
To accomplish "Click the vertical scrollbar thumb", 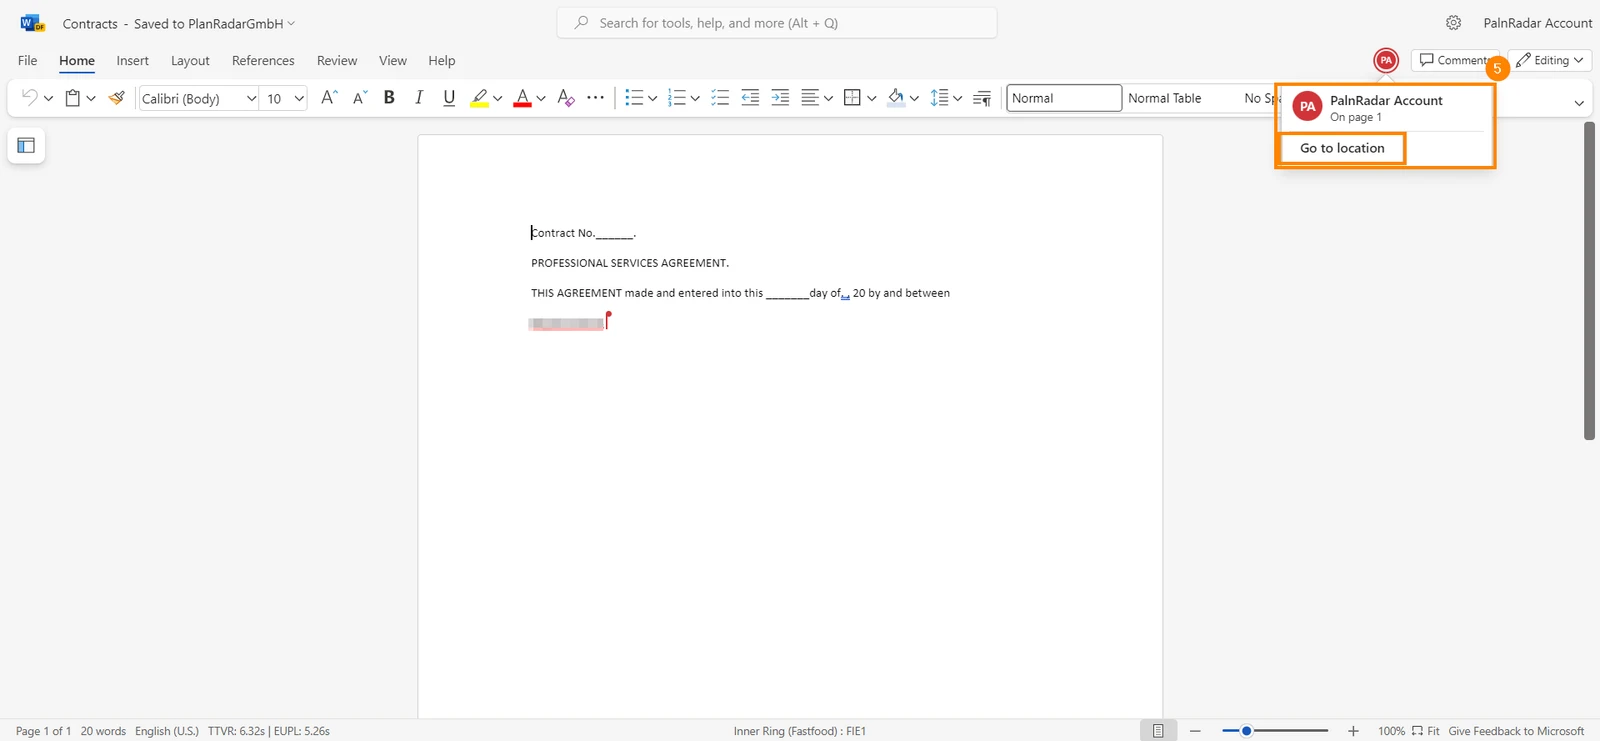I will [x=1589, y=280].
